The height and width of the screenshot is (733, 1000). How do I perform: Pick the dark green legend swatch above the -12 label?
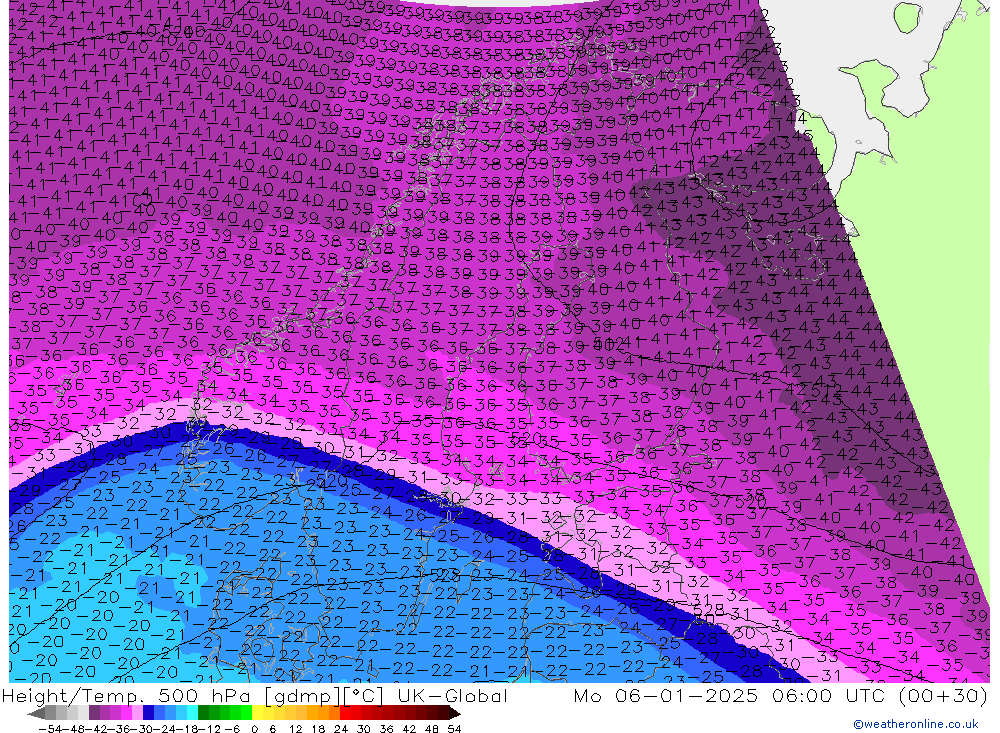click(x=203, y=713)
